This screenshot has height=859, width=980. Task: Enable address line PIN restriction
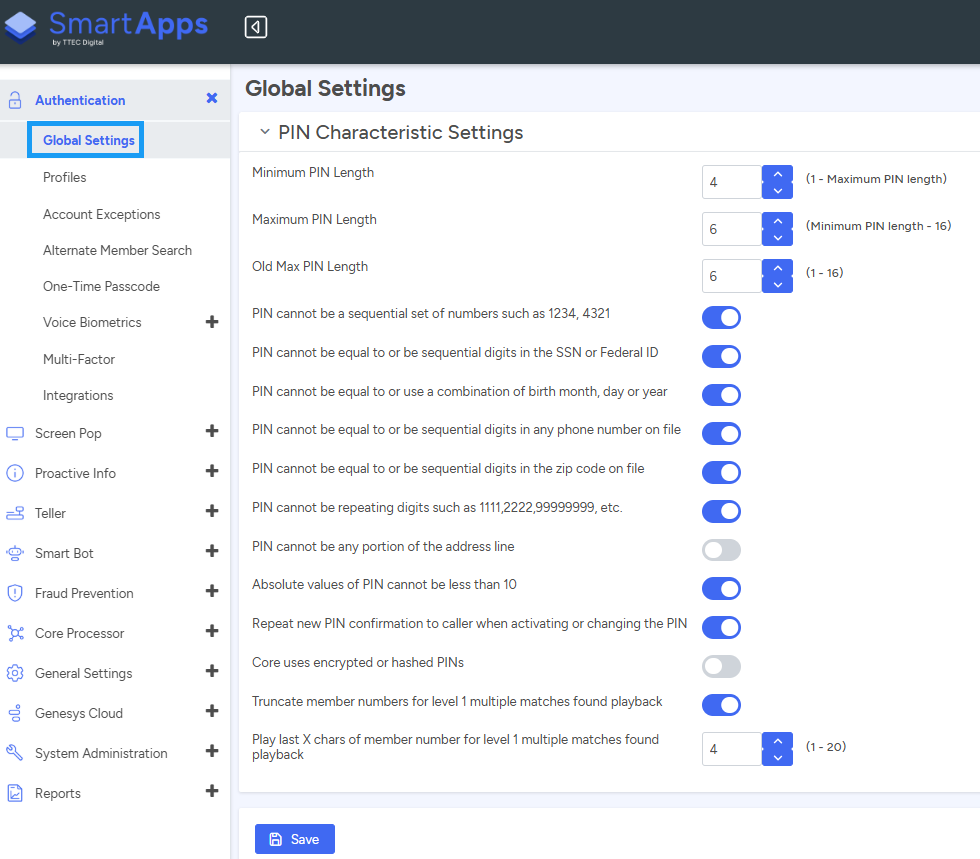coord(721,550)
